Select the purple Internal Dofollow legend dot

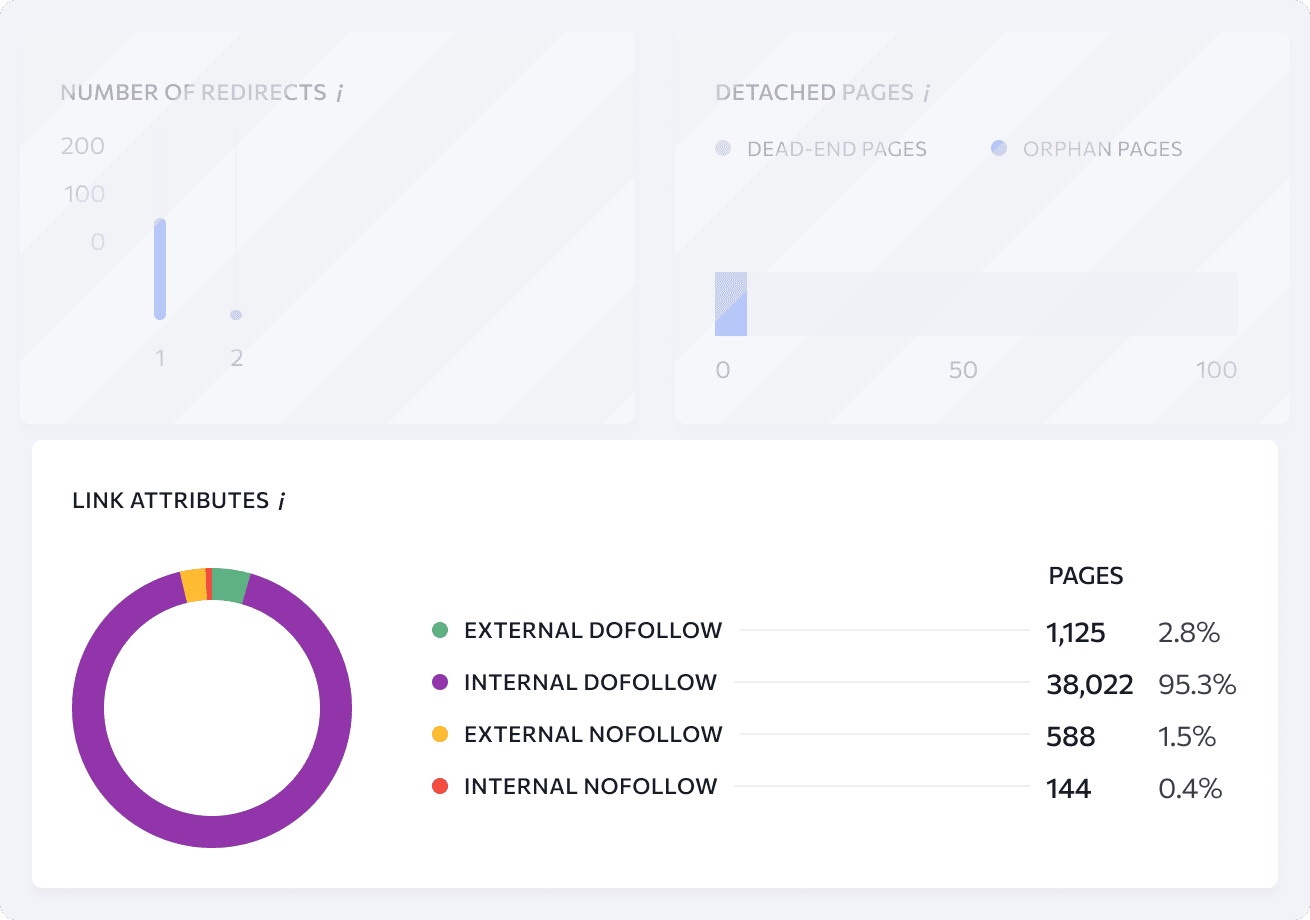tap(439, 683)
